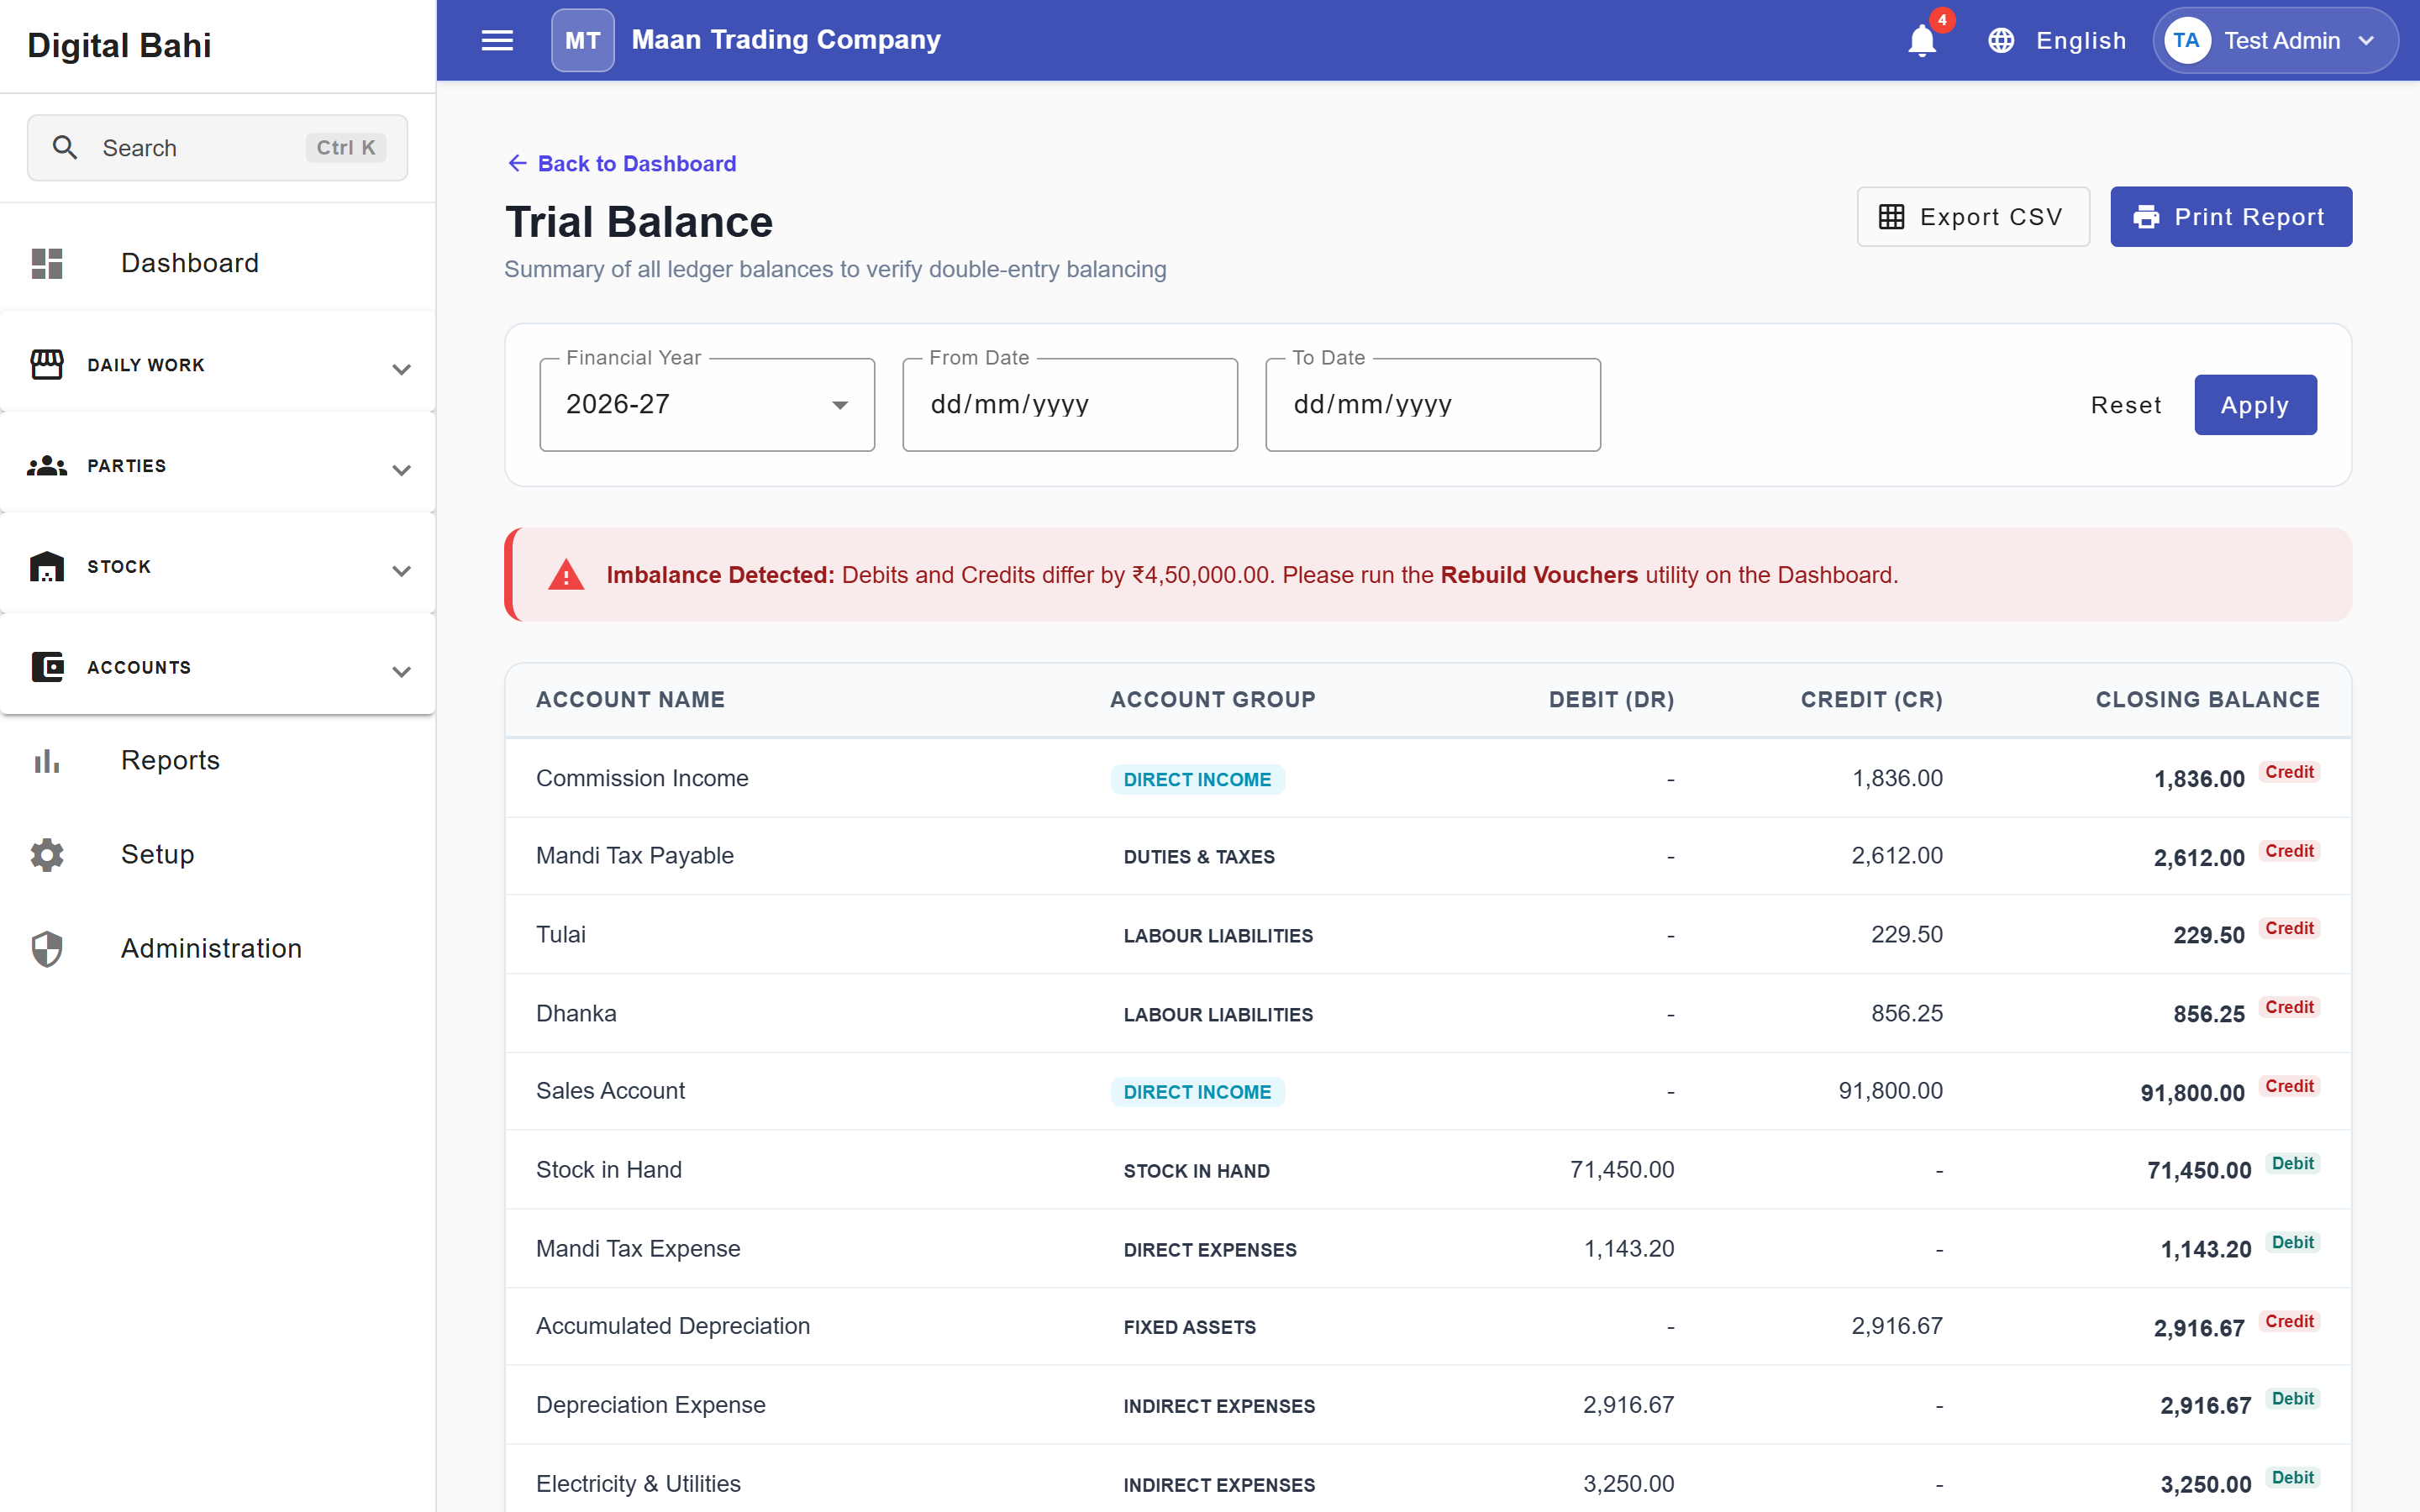Open Setup from the sidebar
2420x1512 pixels.
pos(218,854)
